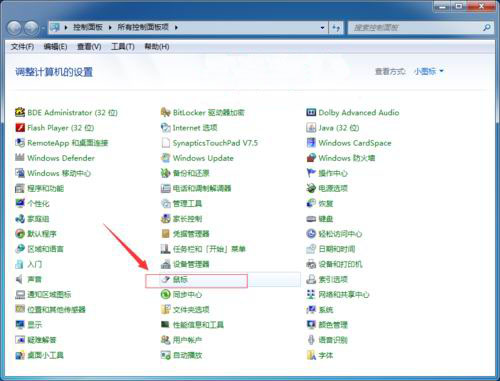Image resolution: width=500 pixels, height=381 pixels.
Task: Click the 键盘 keyboard icon
Action: point(311,219)
